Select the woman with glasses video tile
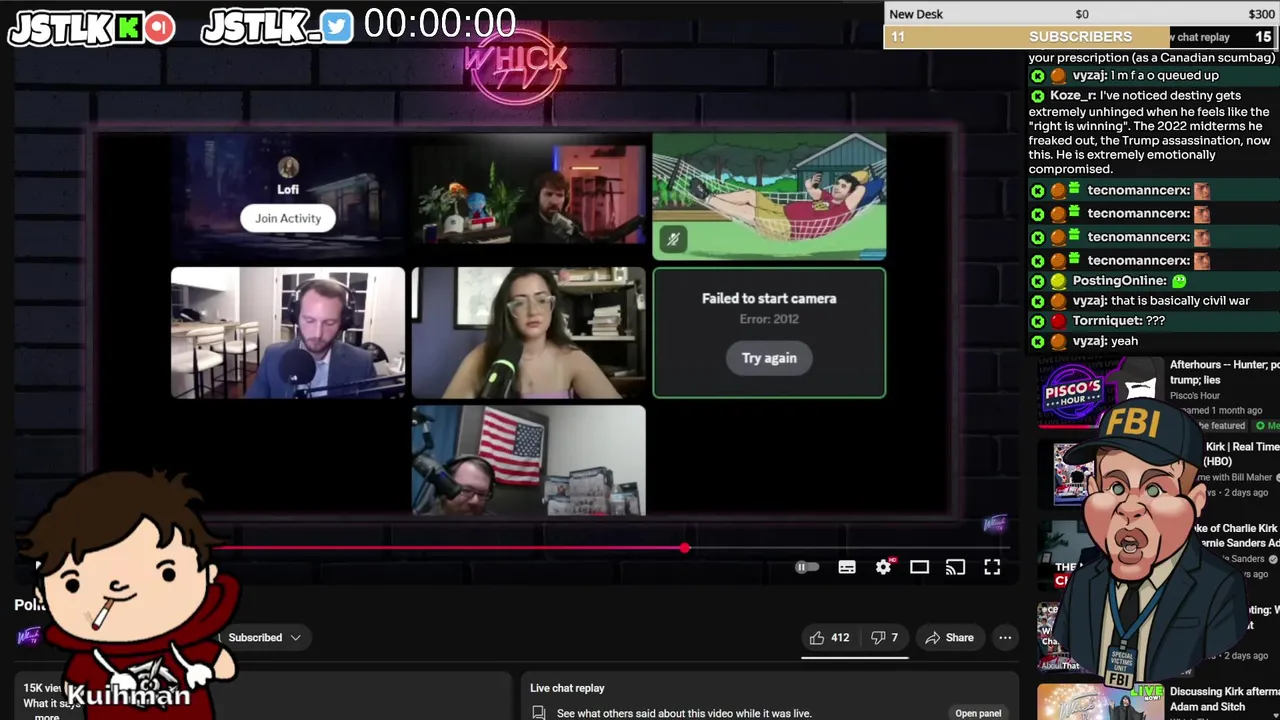Image resolution: width=1280 pixels, height=720 pixels. pyautogui.click(x=528, y=333)
